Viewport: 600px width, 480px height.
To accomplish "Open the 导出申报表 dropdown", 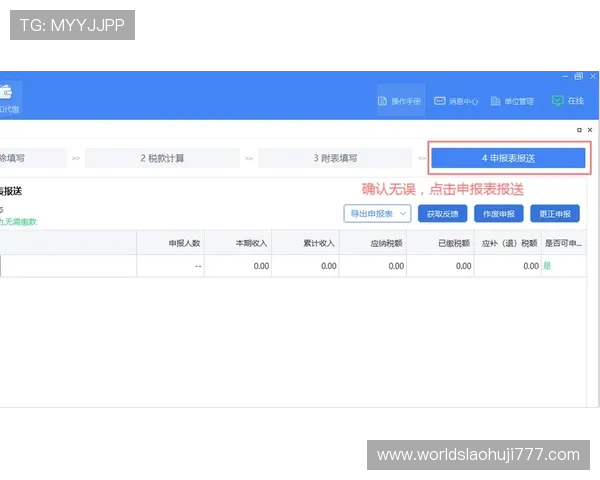I will [x=377, y=214].
